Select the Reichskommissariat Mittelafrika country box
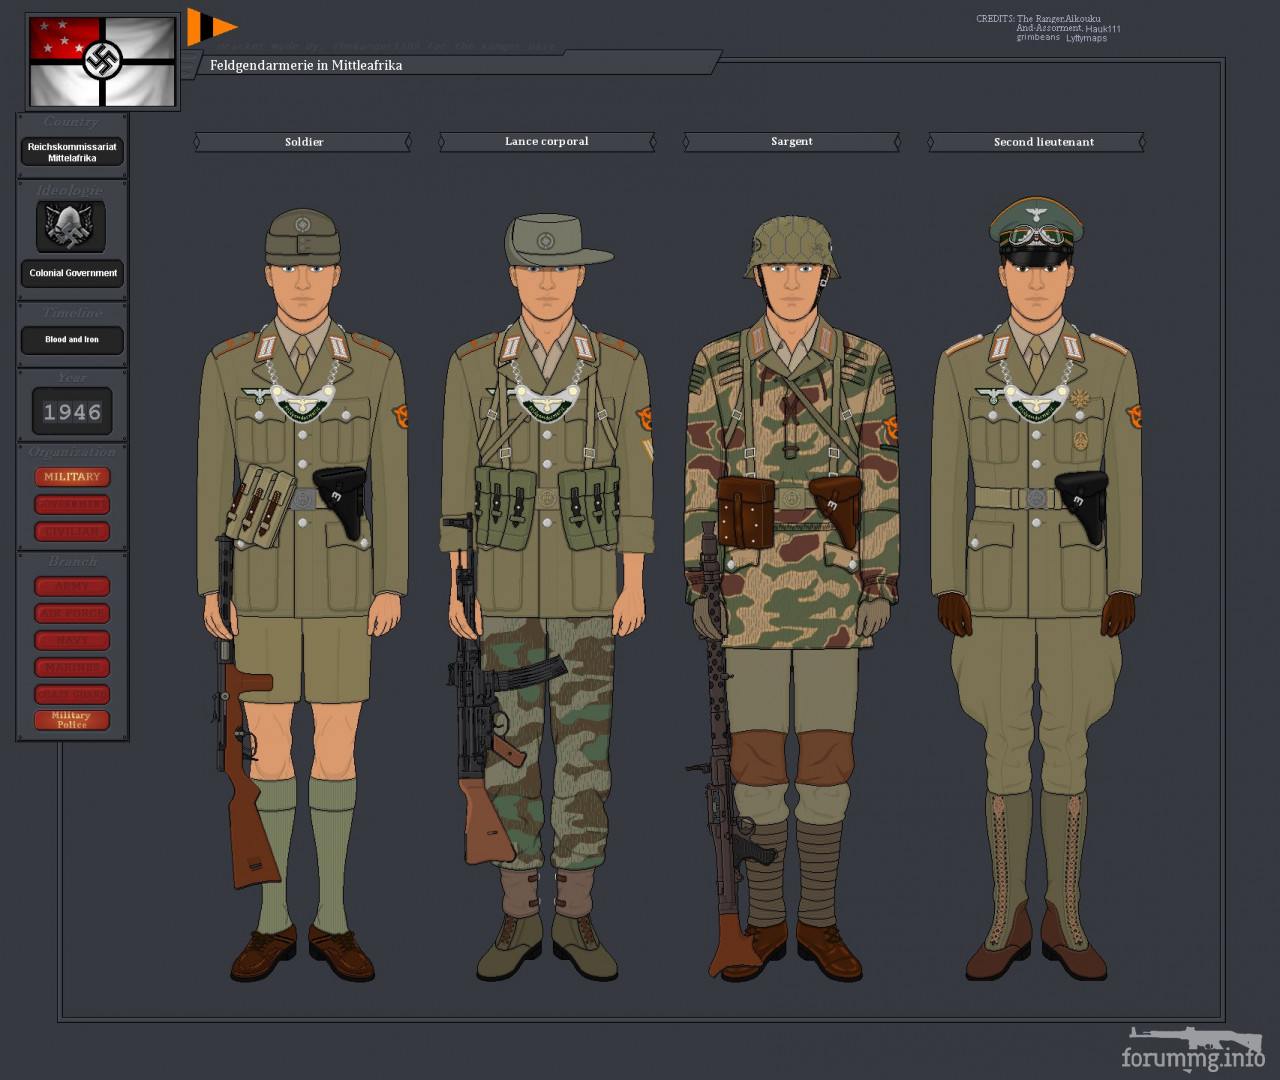 click(72, 152)
